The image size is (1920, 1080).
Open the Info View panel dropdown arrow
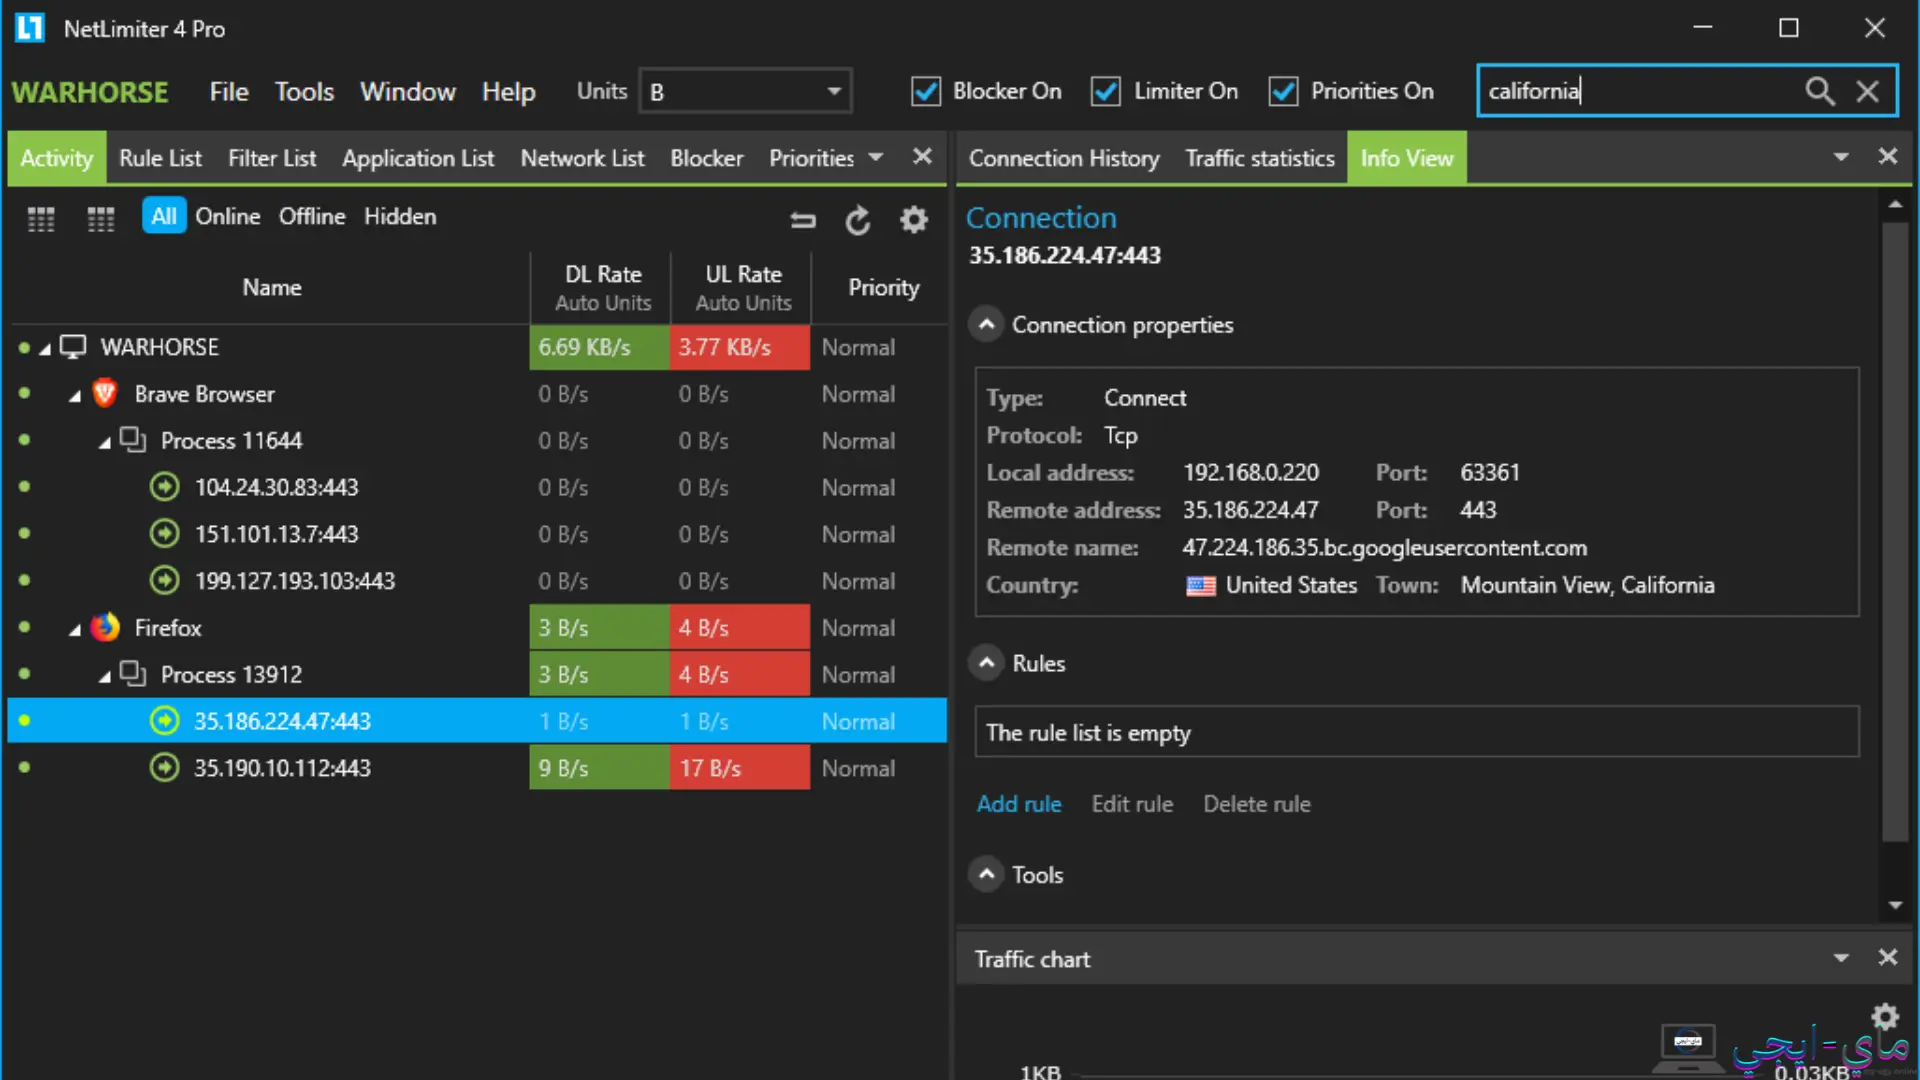[1841, 157]
